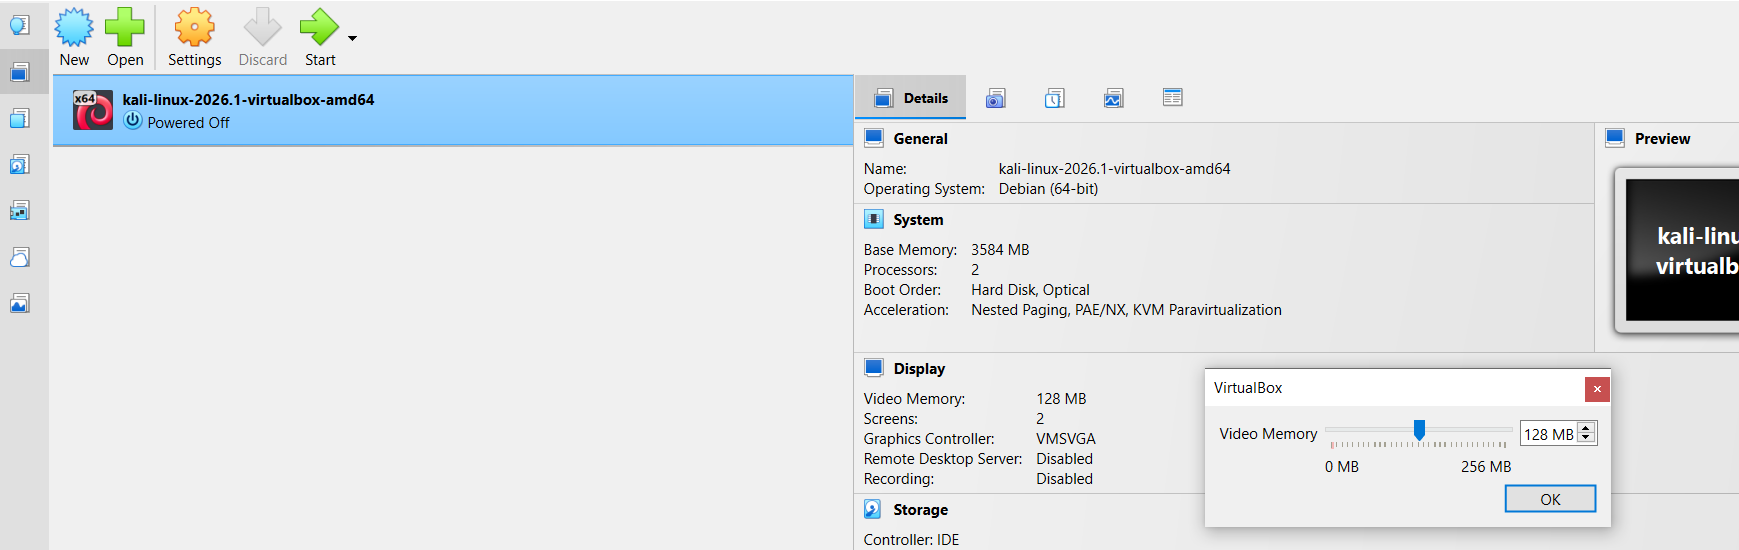Open the System section header link
Screen dimensions: 1739x550
[x=918, y=220]
